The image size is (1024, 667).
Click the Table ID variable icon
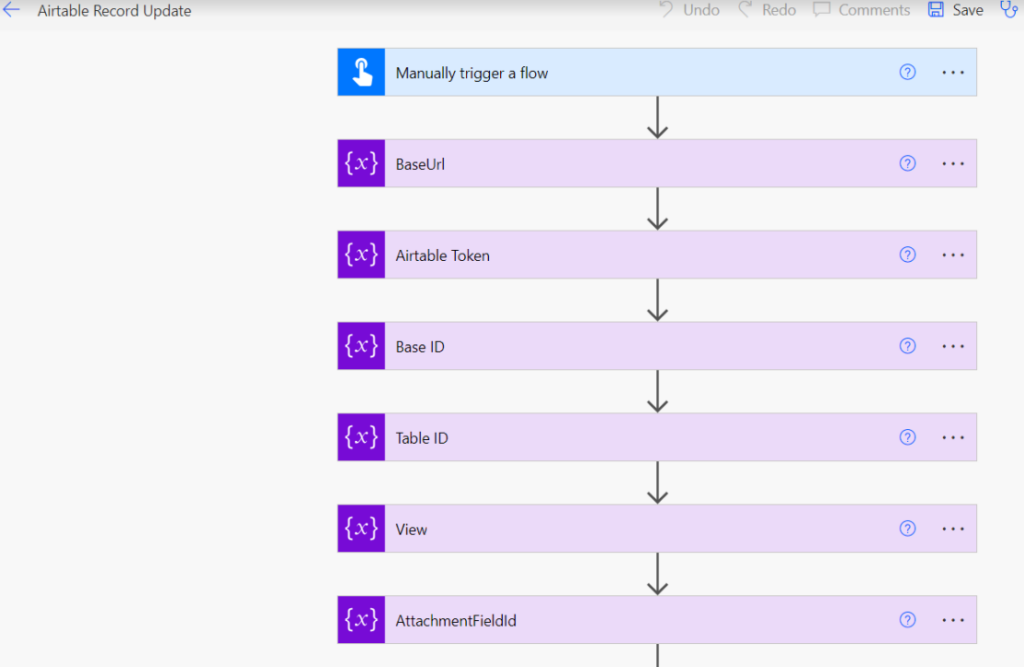point(361,437)
